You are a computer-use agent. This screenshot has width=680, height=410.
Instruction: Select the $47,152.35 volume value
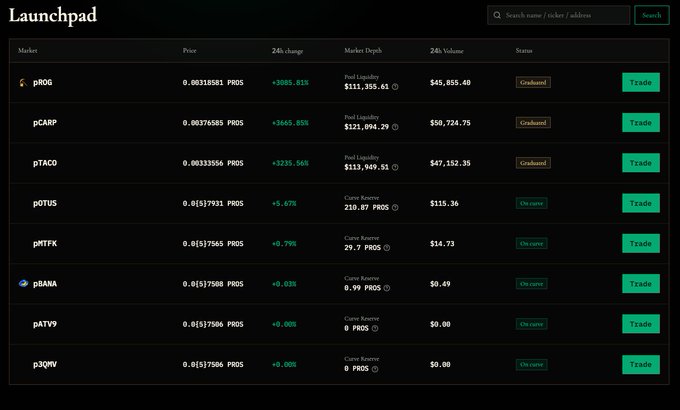click(450, 163)
